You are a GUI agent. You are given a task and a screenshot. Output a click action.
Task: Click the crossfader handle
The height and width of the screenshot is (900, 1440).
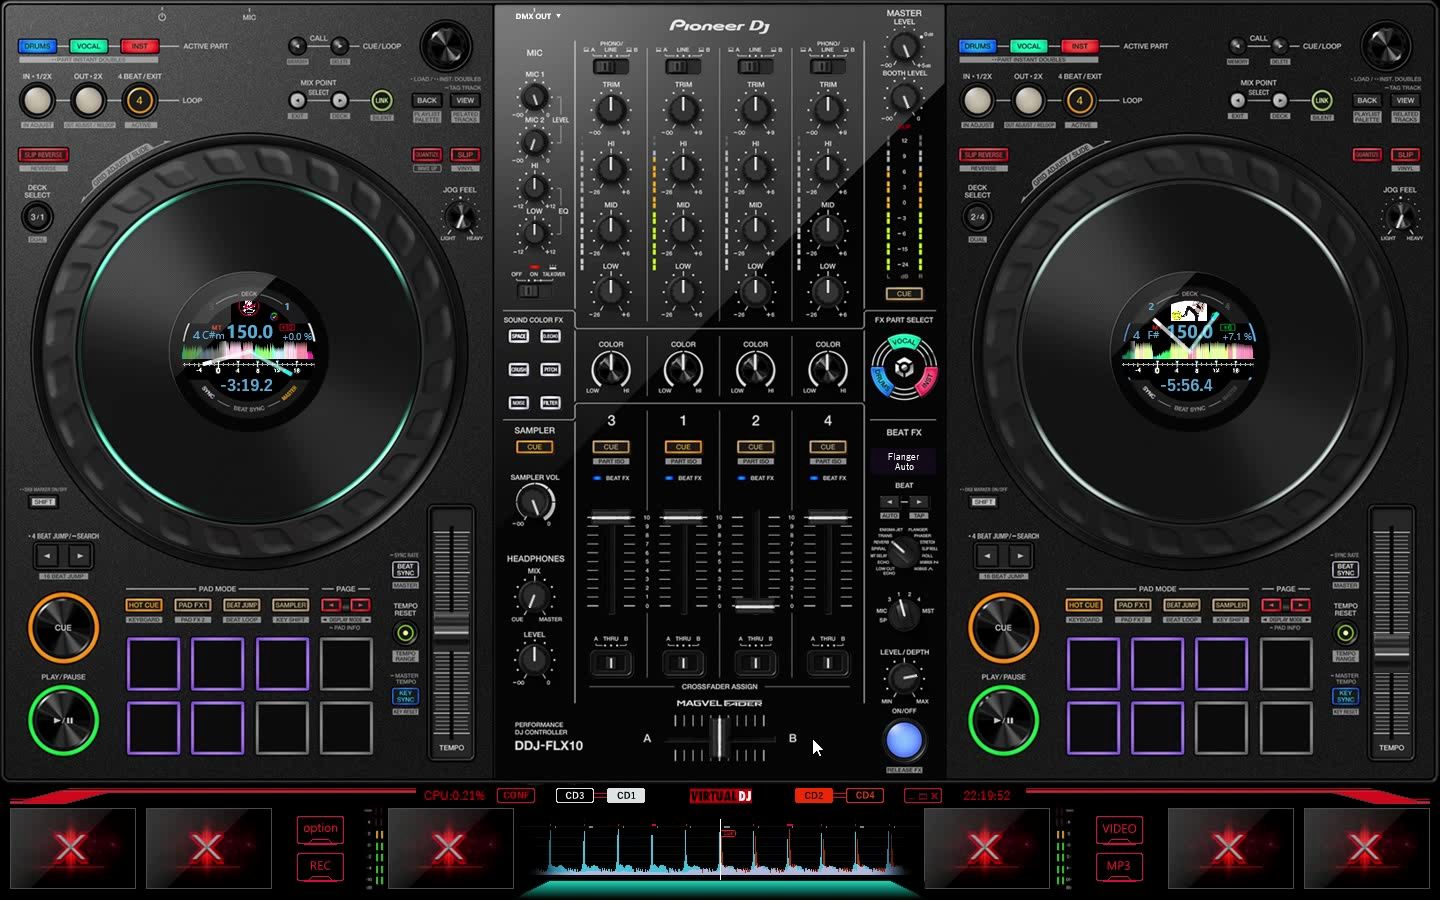coord(719,738)
